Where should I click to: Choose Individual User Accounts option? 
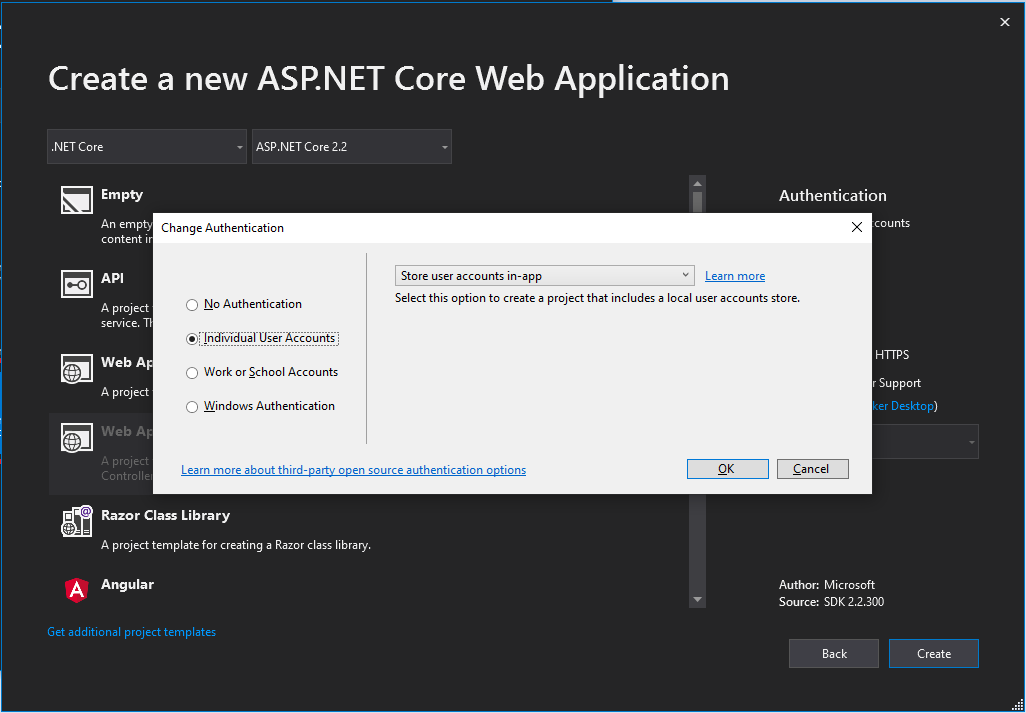pos(192,339)
